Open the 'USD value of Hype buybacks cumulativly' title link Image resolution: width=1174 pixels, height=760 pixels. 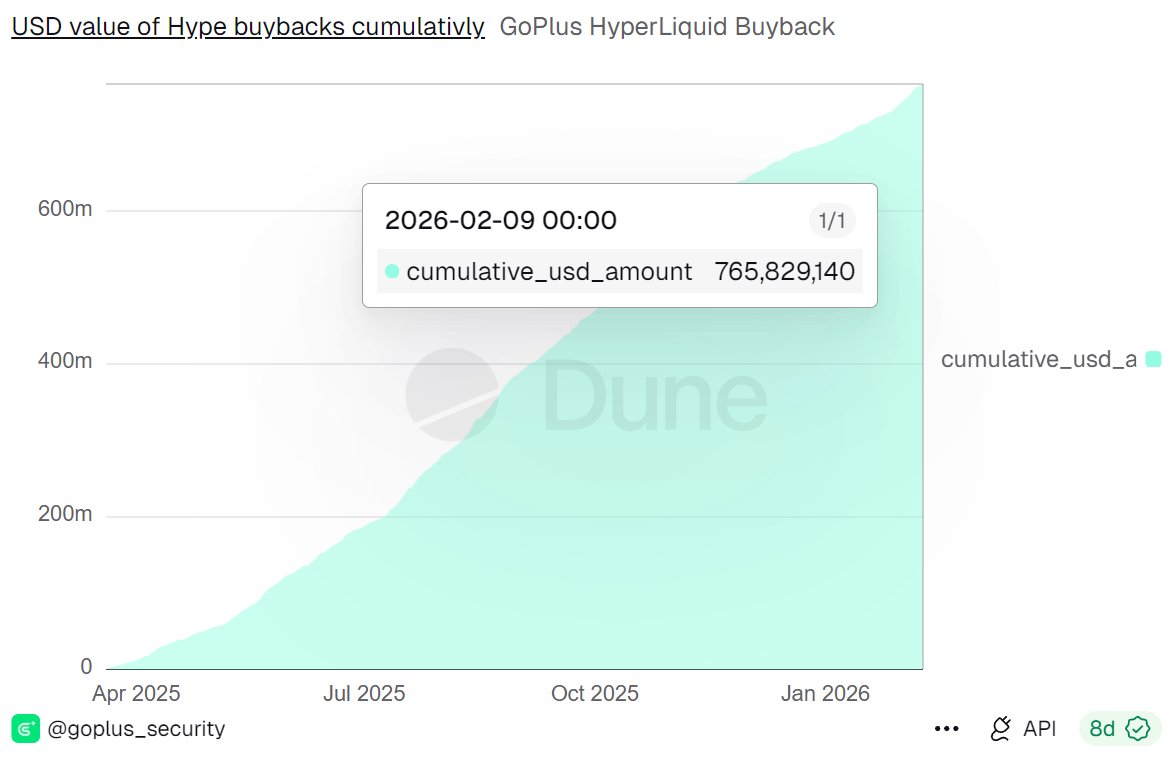(x=248, y=26)
